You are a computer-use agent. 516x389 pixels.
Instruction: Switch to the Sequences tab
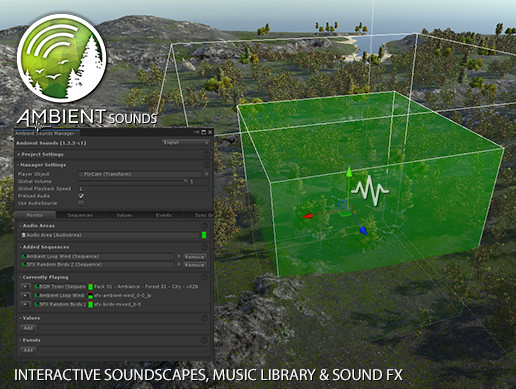pyautogui.click(x=80, y=215)
